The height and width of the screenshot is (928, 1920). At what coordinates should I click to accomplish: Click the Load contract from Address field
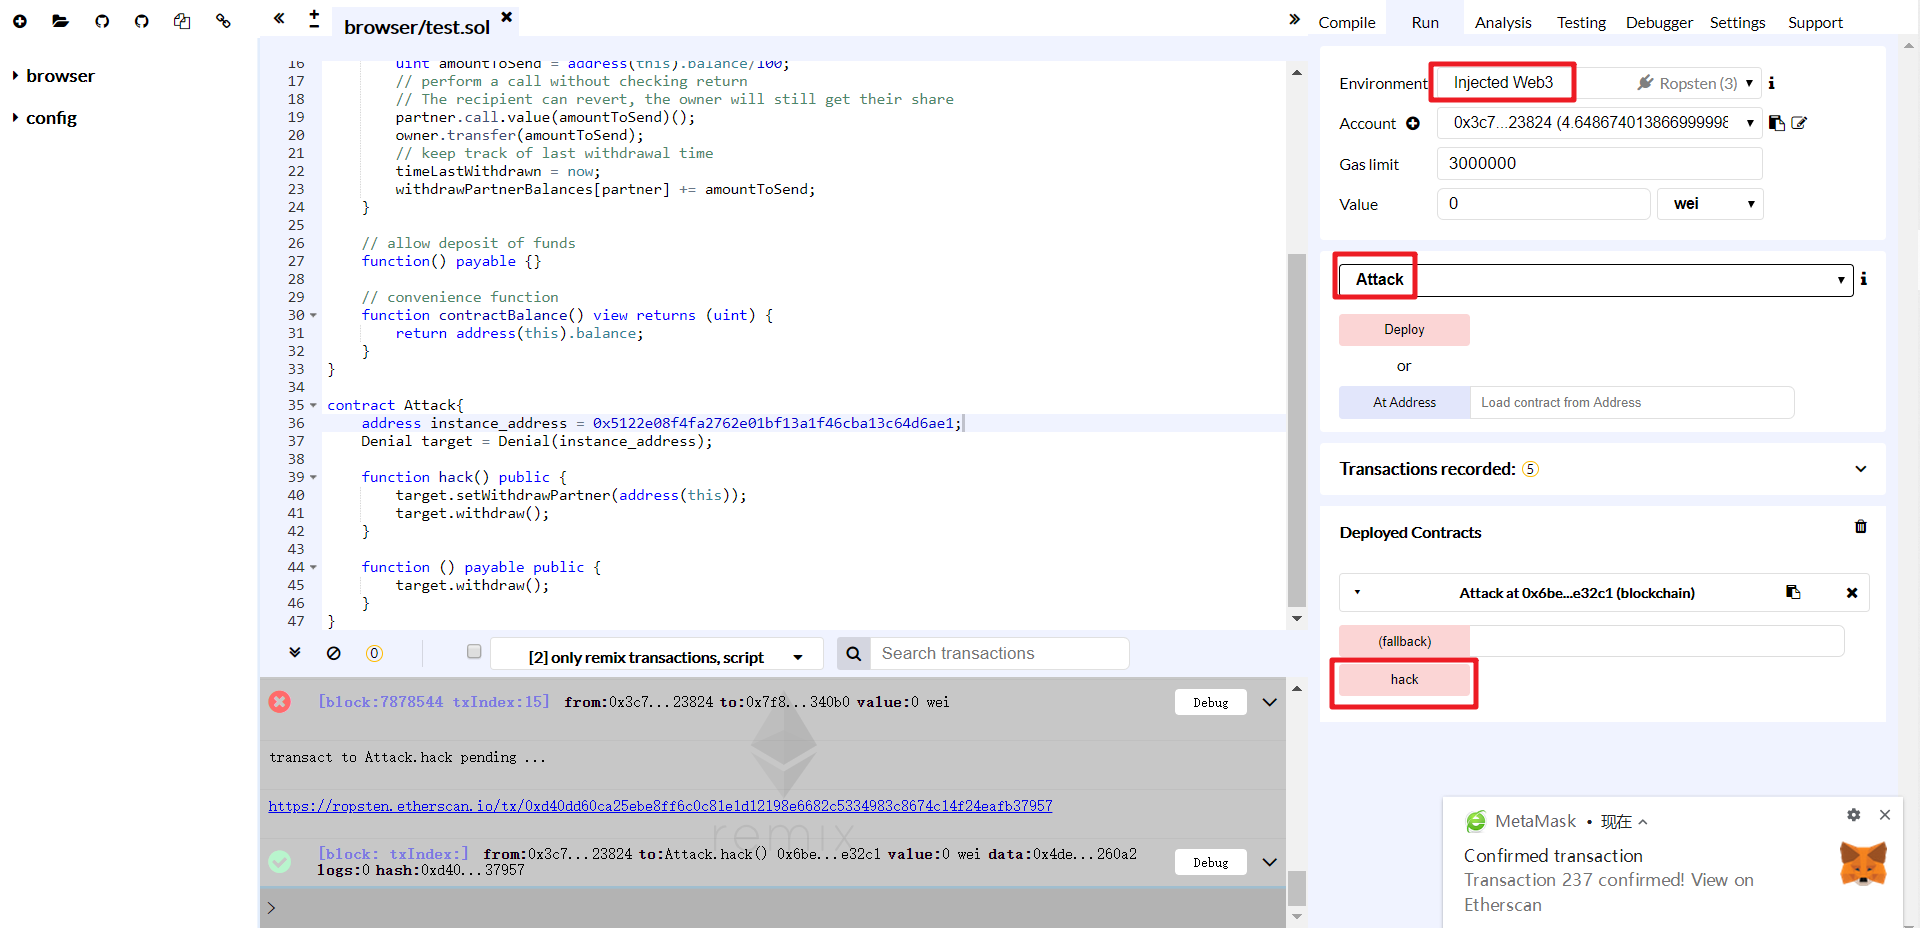(x=1631, y=403)
